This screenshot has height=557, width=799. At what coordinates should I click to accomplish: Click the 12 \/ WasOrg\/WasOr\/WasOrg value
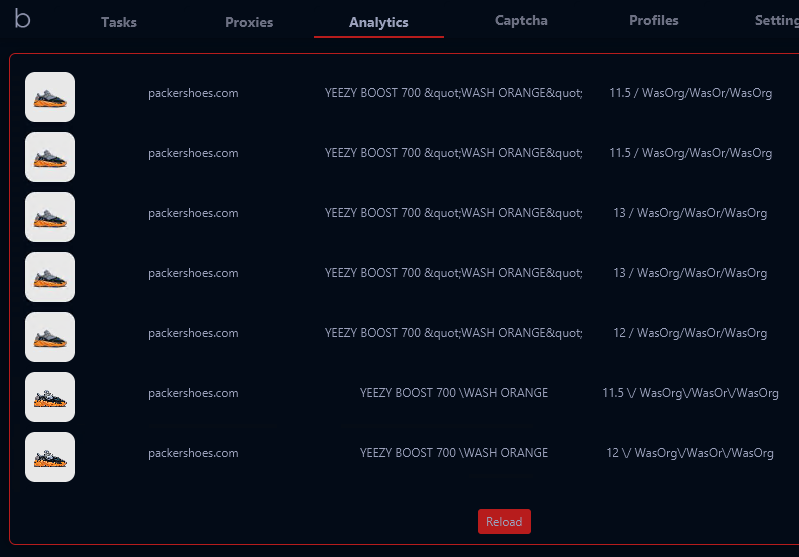[690, 453]
